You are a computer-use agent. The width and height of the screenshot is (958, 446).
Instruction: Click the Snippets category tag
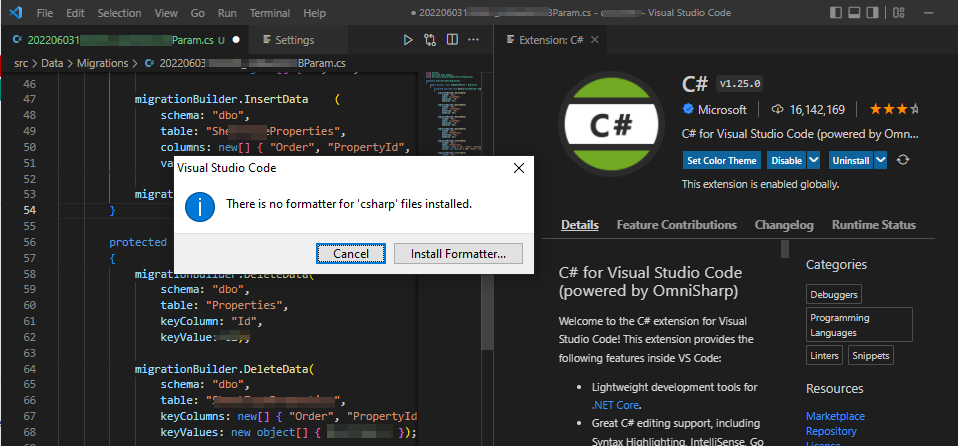[871, 355]
